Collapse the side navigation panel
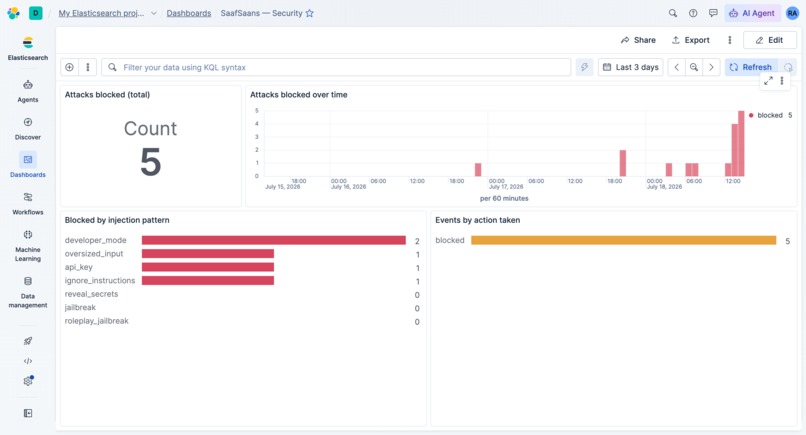This screenshot has height=435, width=806. click(28, 413)
